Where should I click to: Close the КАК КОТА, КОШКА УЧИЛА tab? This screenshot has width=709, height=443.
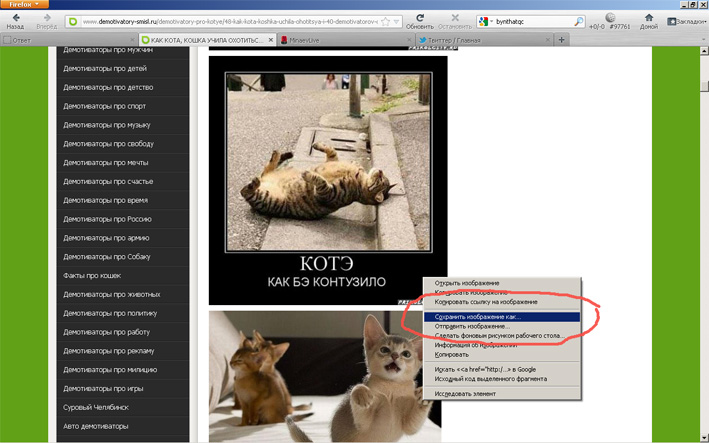[270, 40]
